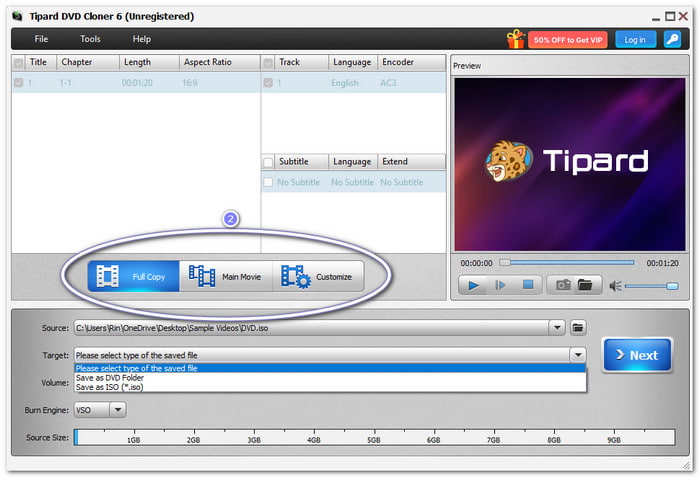Click the Source Size capacity bar
Screen dimensions: 700x478
[374, 437]
